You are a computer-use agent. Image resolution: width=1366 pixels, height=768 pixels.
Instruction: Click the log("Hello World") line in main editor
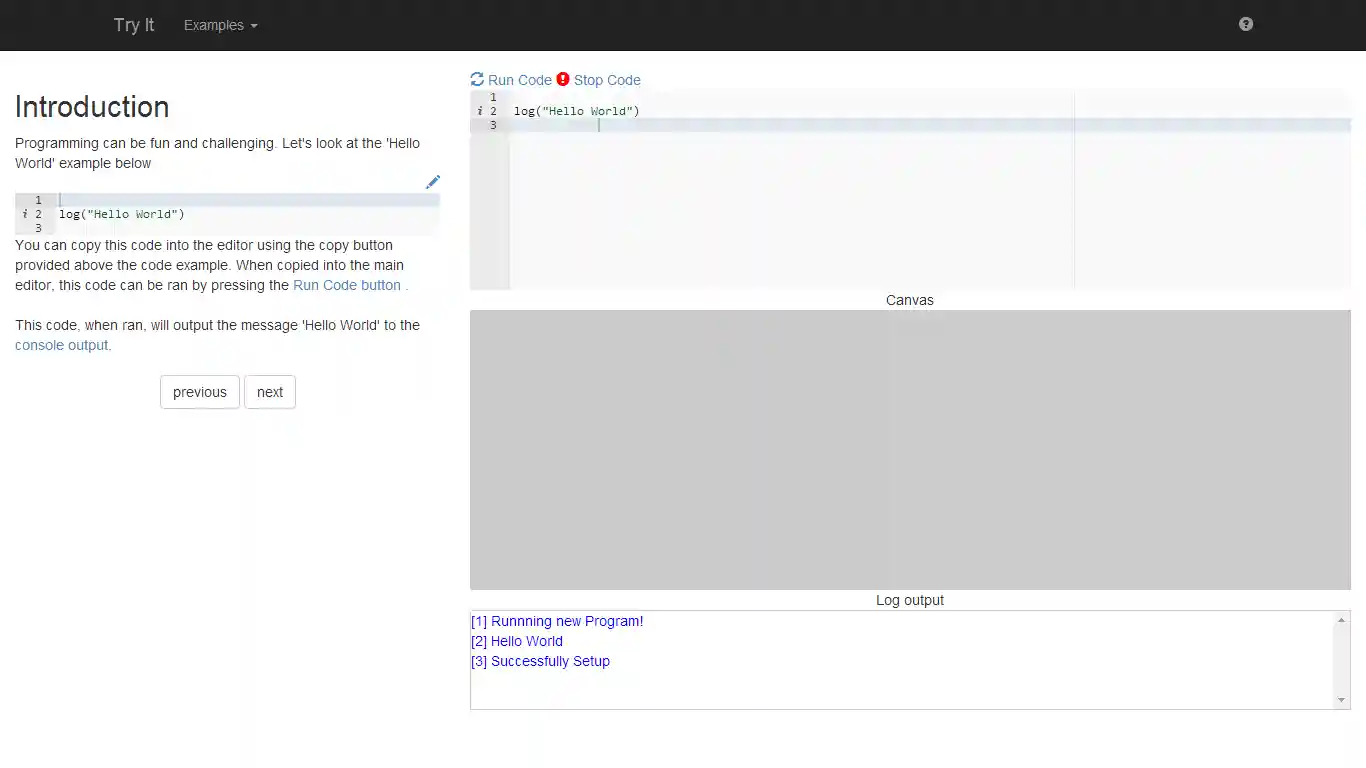click(x=576, y=111)
